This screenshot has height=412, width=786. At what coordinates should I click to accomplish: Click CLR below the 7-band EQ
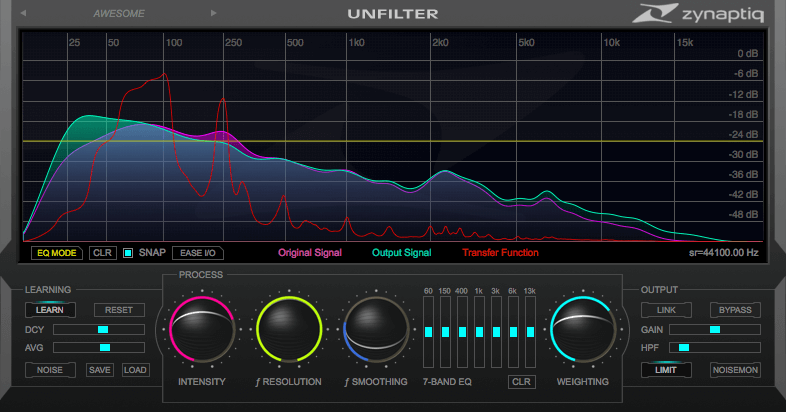pos(521,382)
